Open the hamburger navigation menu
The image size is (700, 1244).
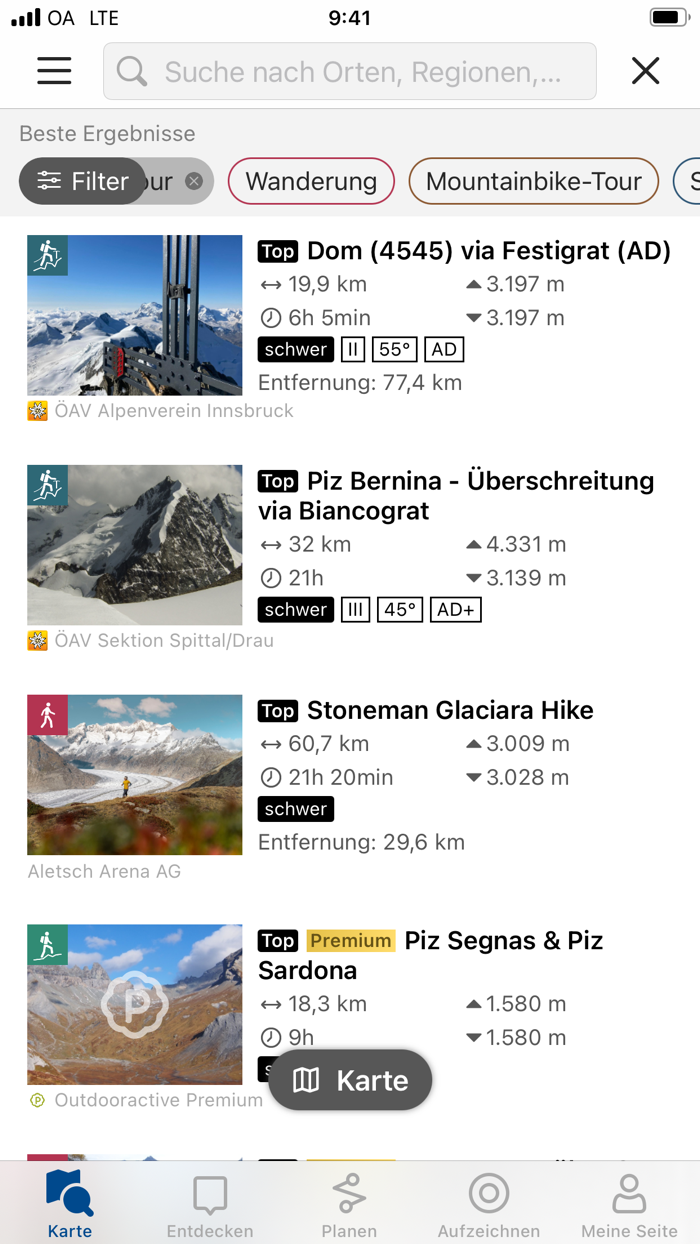[x=54, y=71]
